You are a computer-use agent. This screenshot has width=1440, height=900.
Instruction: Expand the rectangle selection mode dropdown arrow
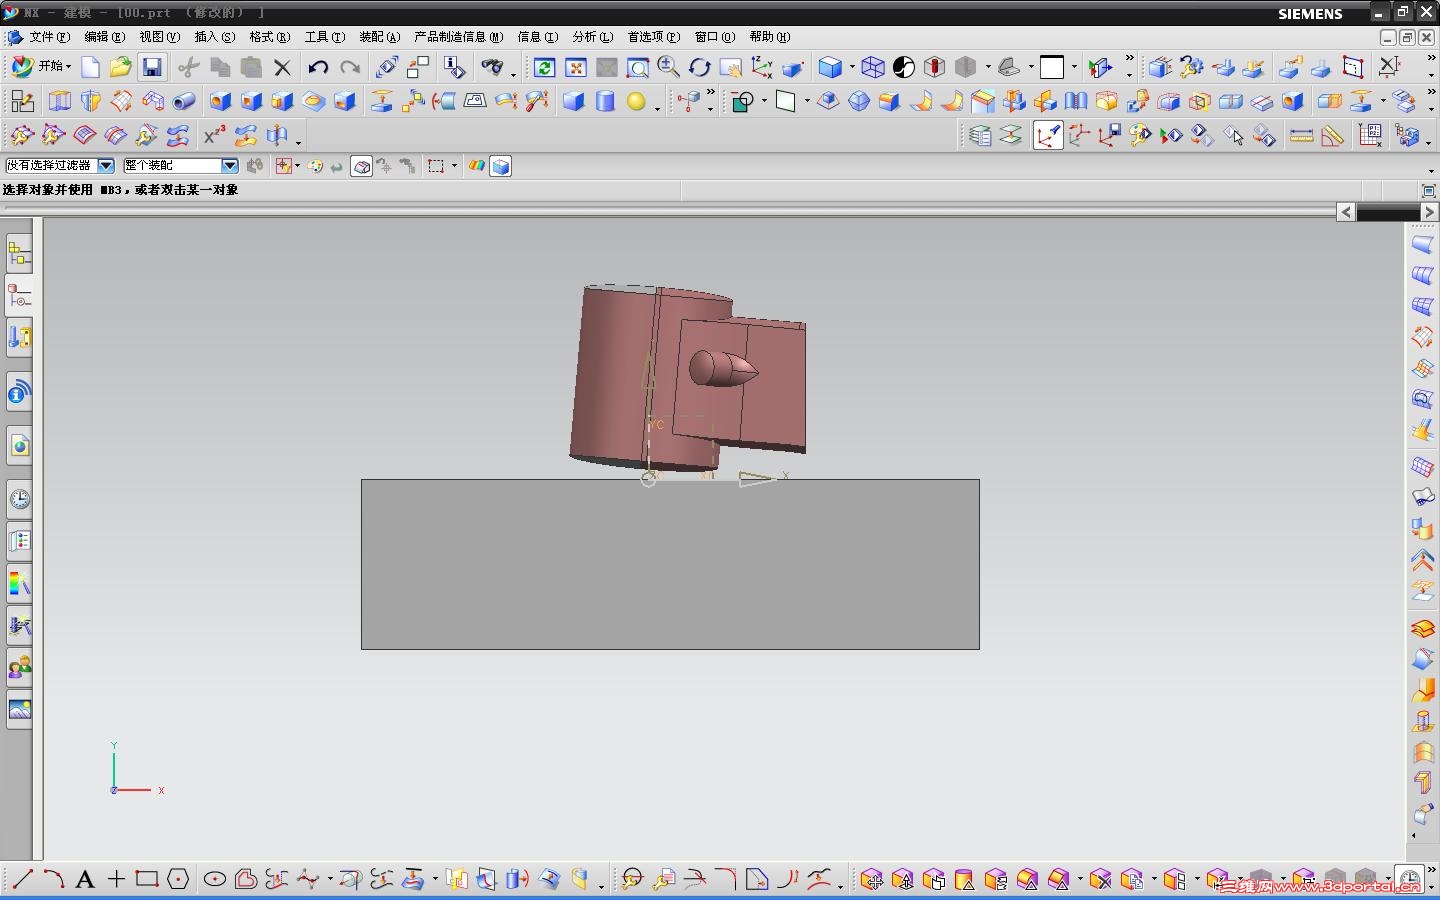coord(454,167)
